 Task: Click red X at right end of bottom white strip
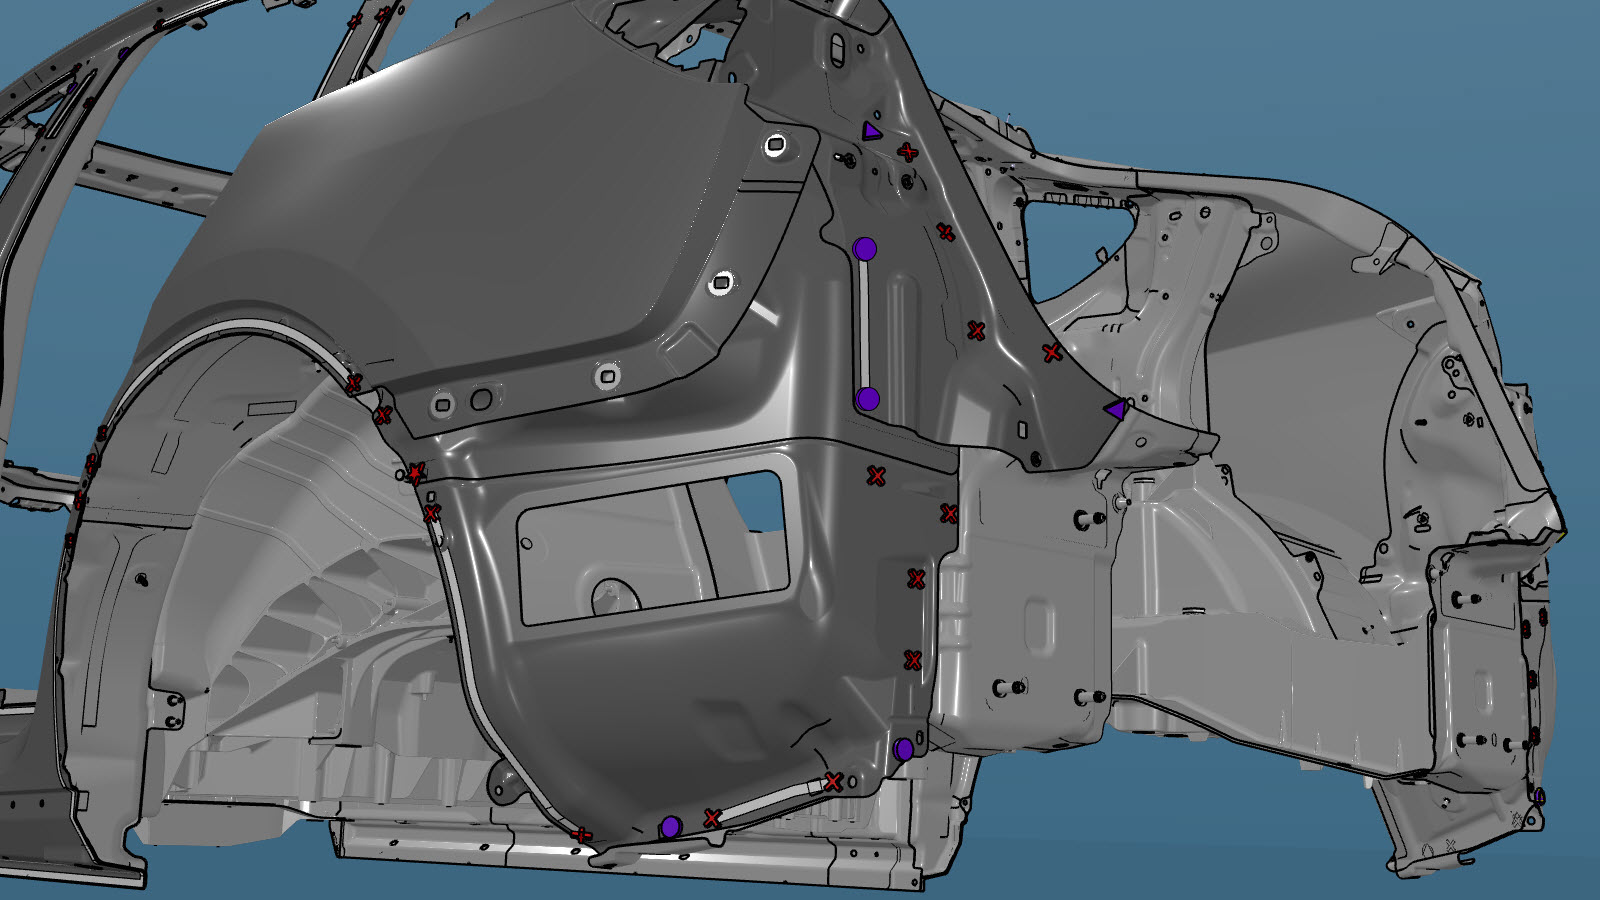833,781
